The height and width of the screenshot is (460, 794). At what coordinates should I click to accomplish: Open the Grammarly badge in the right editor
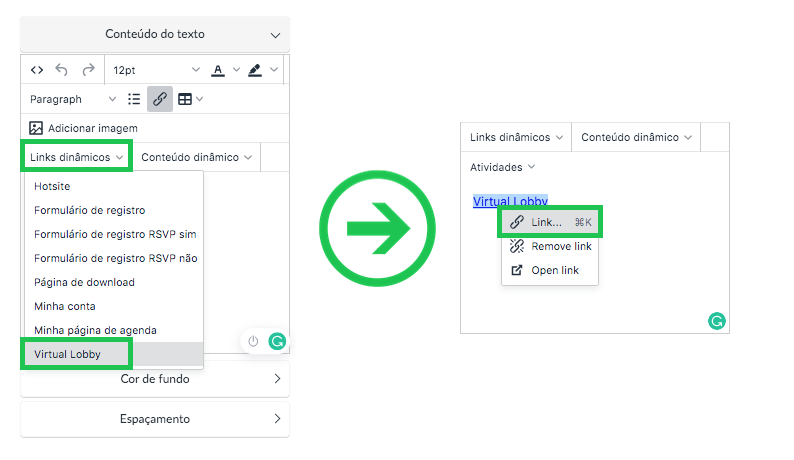tap(717, 321)
